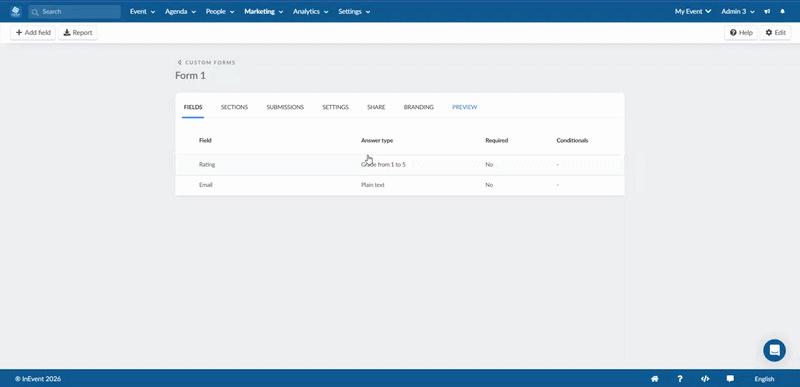The width and height of the screenshot is (800, 387).
Task: Go back via Custom Forms link
Action: click(206, 63)
